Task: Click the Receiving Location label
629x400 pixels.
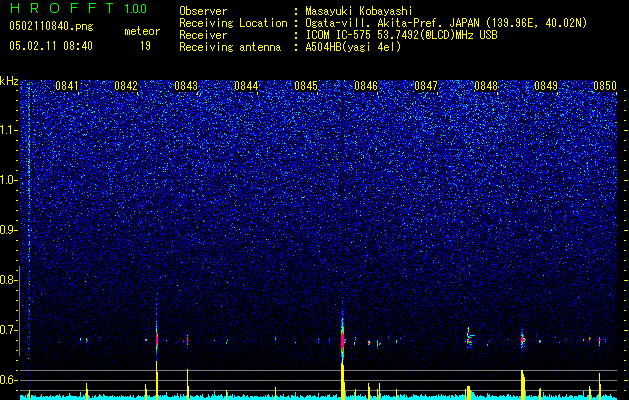Action: pyautogui.click(x=233, y=23)
